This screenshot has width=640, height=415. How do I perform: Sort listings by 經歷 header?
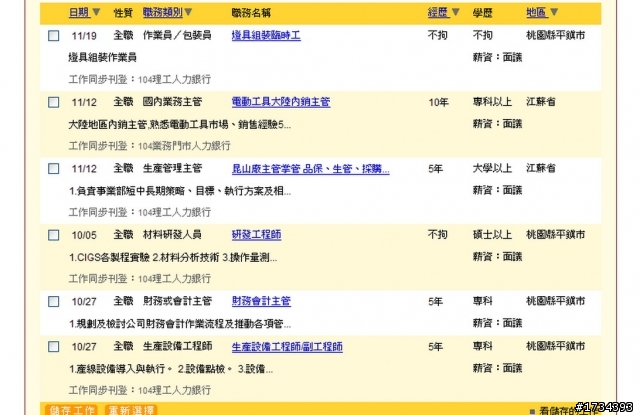(438, 12)
